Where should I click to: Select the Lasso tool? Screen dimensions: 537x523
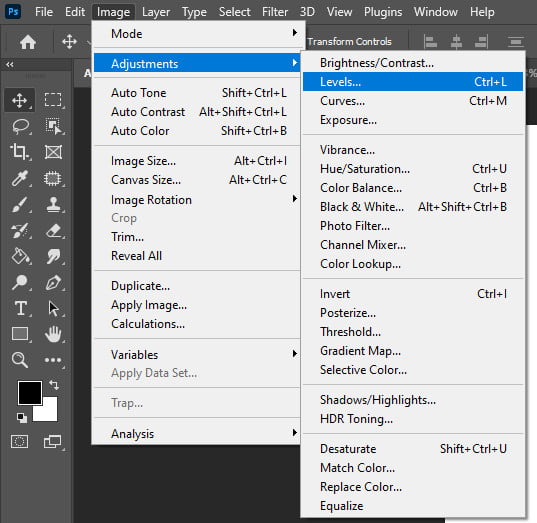(x=20, y=126)
